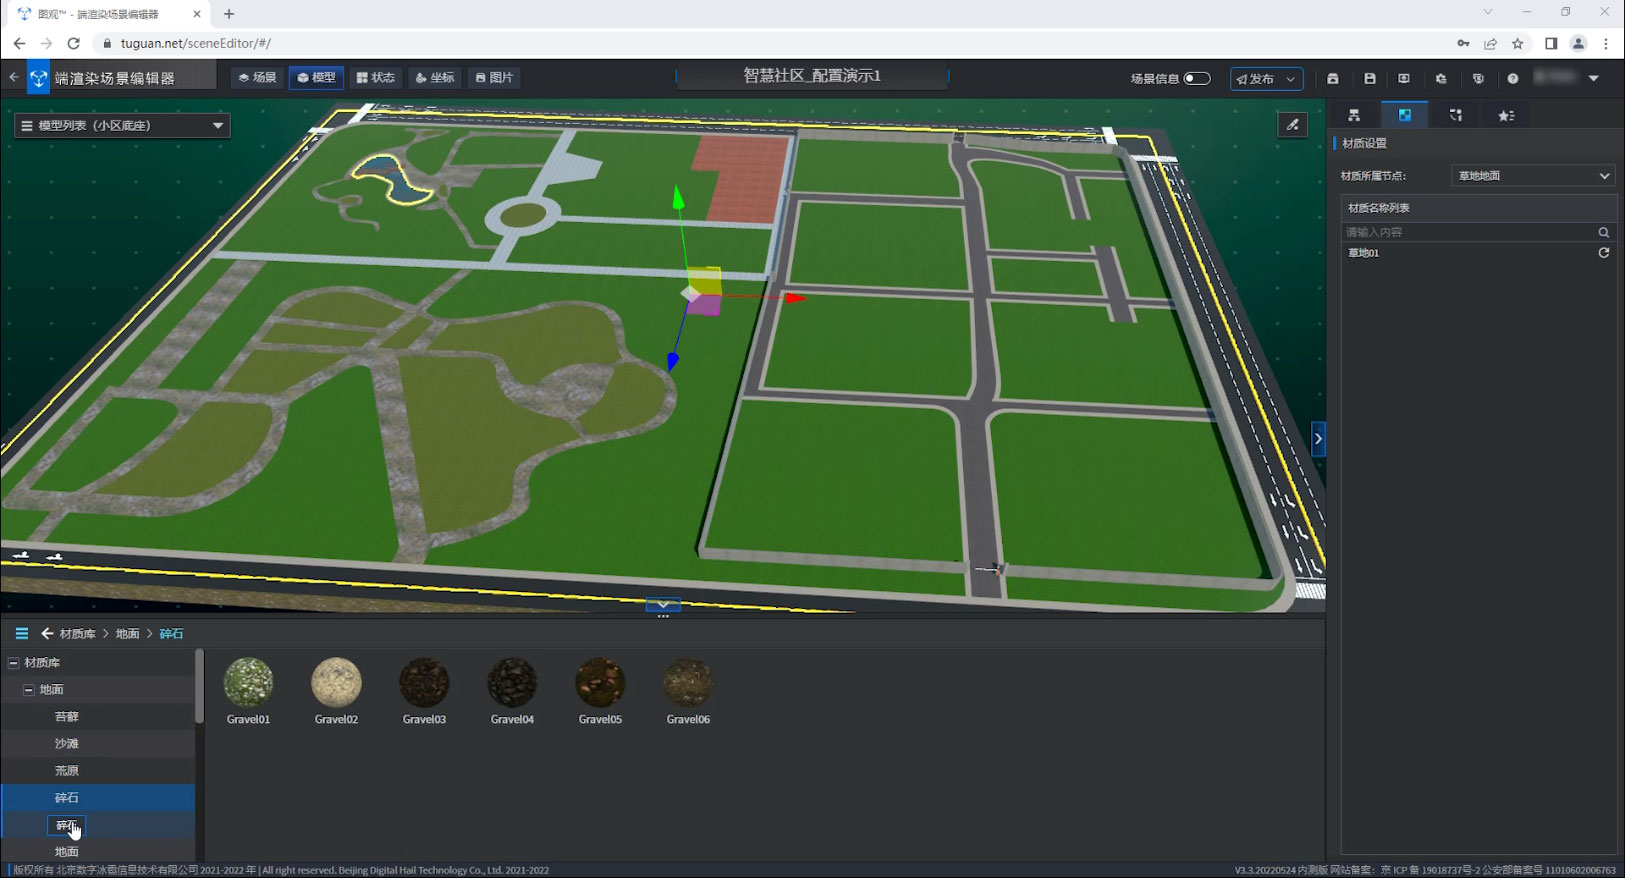Click the help question mark icon
The width and height of the screenshot is (1625, 878).
pyautogui.click(x=1513, y=78)
